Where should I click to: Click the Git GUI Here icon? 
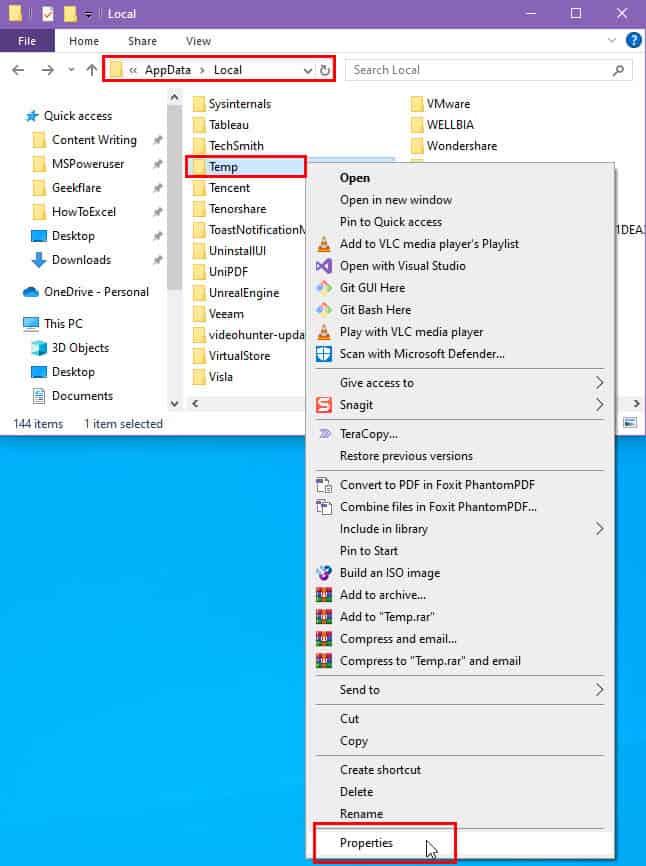click(x=324, y=288)
